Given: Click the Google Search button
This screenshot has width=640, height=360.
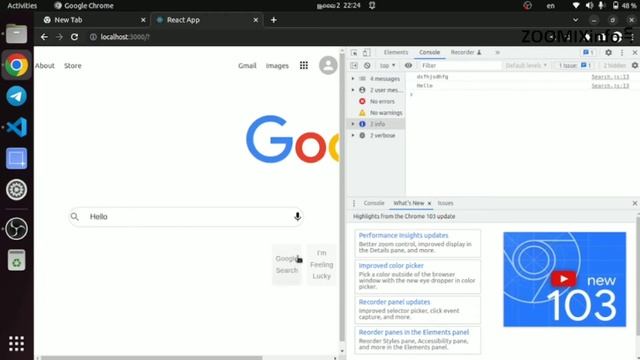Looking at the screenshot, I should [x=287, y=264].
